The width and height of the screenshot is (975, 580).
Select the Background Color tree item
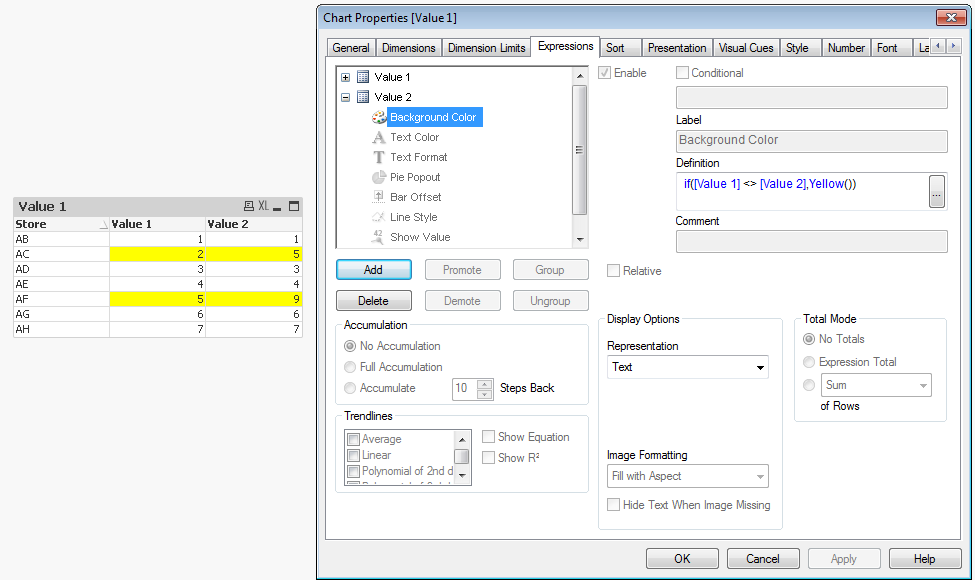(x=433, y=117)
